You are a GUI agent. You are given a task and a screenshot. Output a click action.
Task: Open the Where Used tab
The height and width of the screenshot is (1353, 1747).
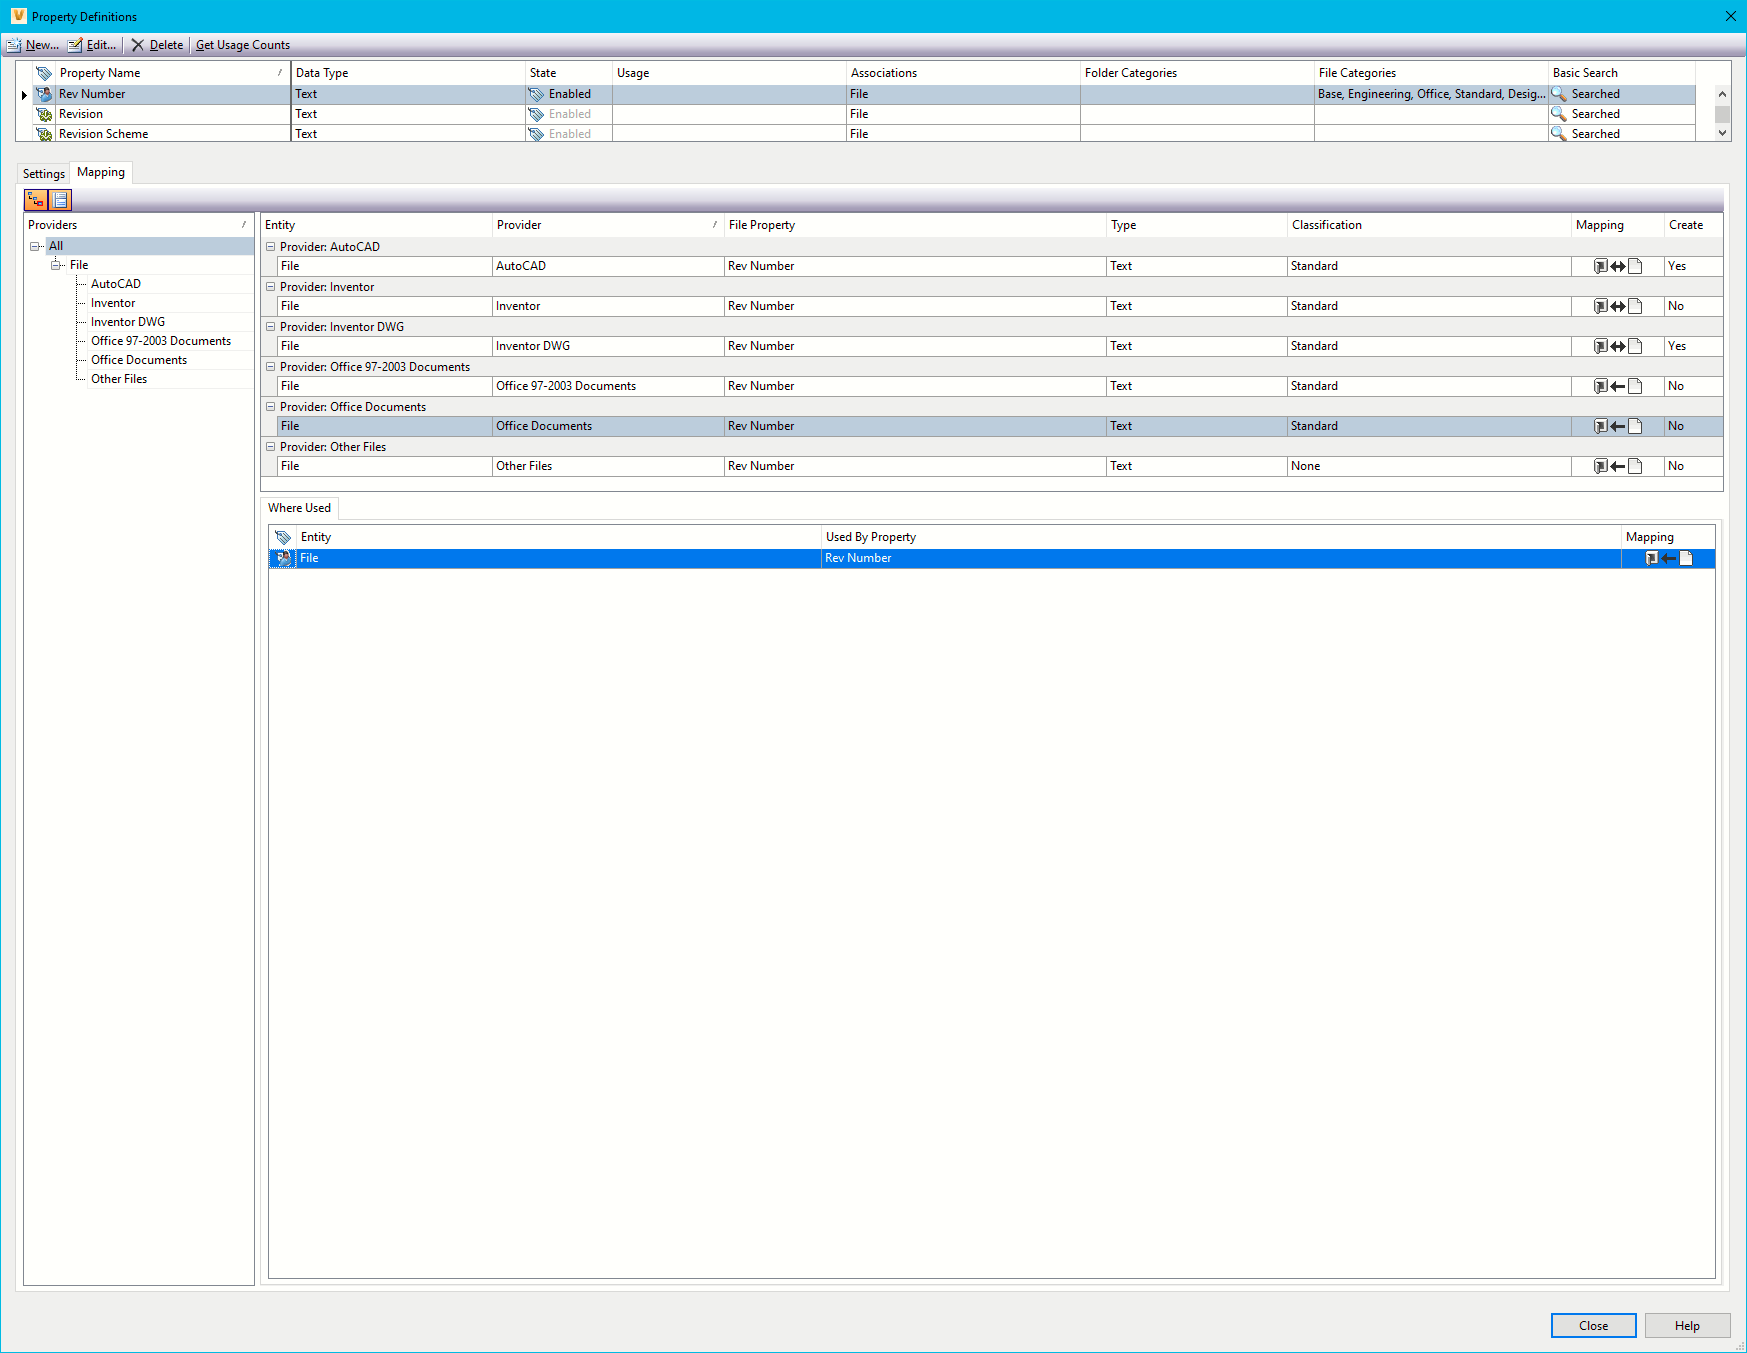click(x=298, y=507)
